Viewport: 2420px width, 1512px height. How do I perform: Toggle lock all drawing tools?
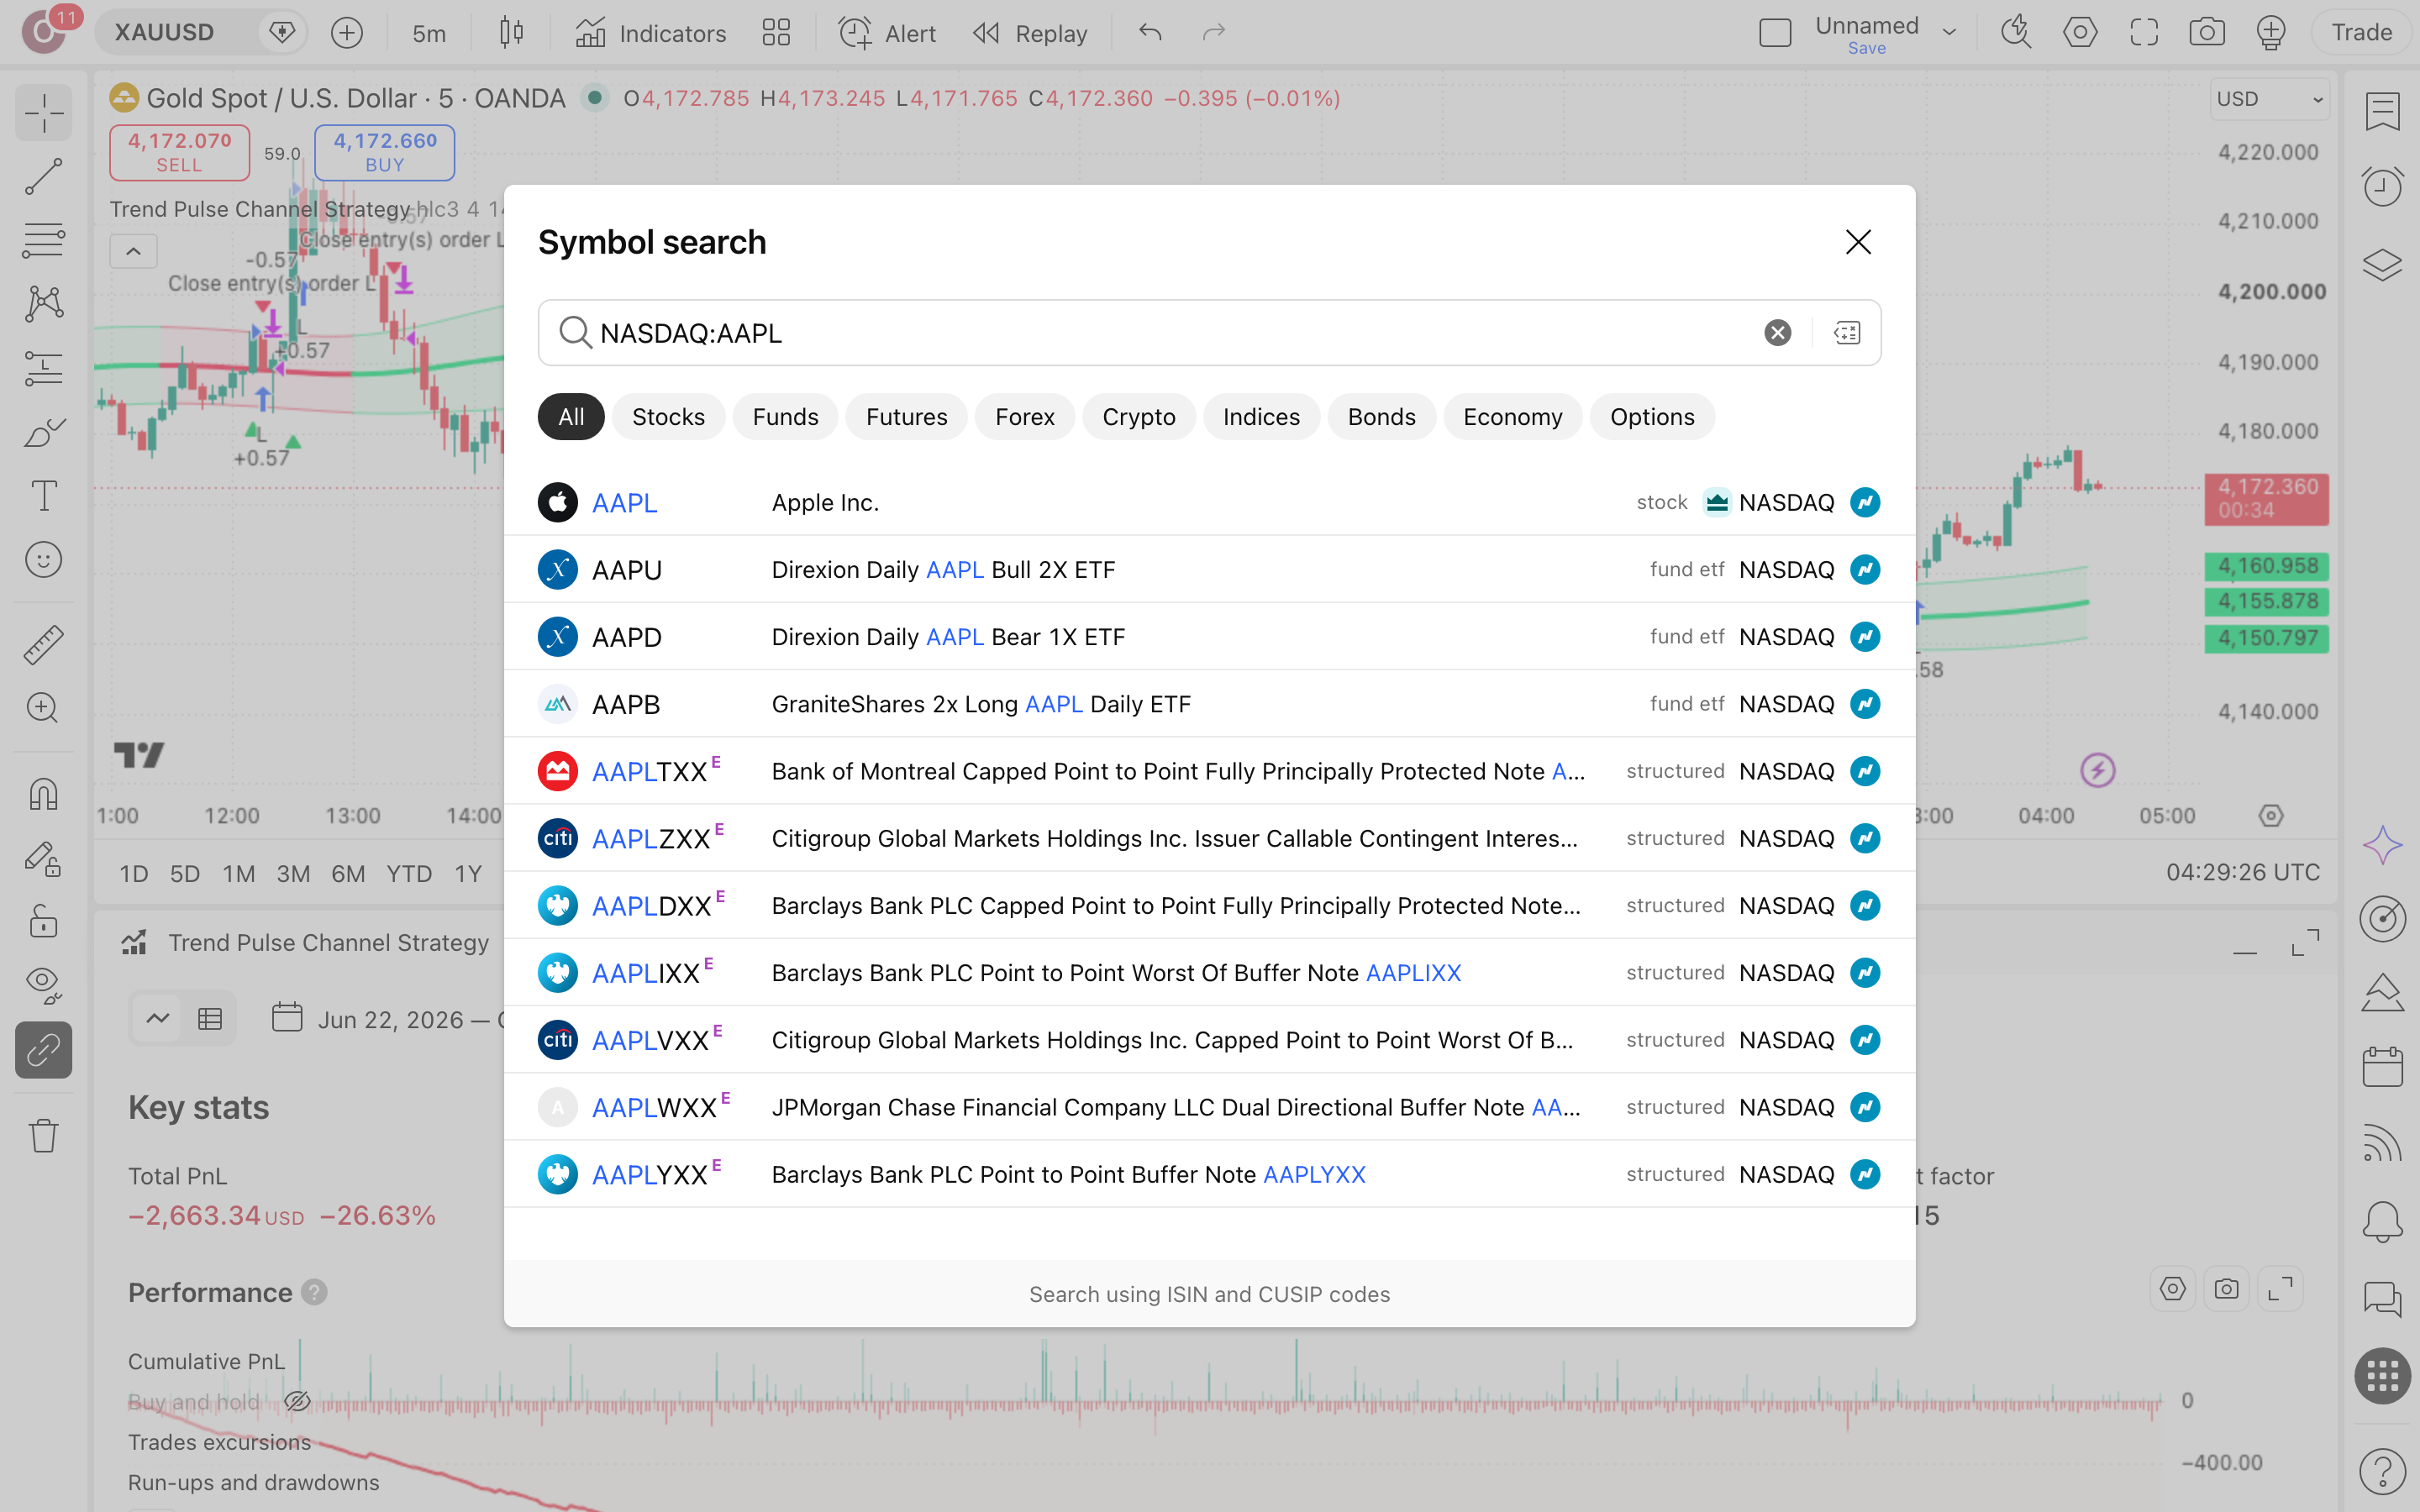point(43,921)
